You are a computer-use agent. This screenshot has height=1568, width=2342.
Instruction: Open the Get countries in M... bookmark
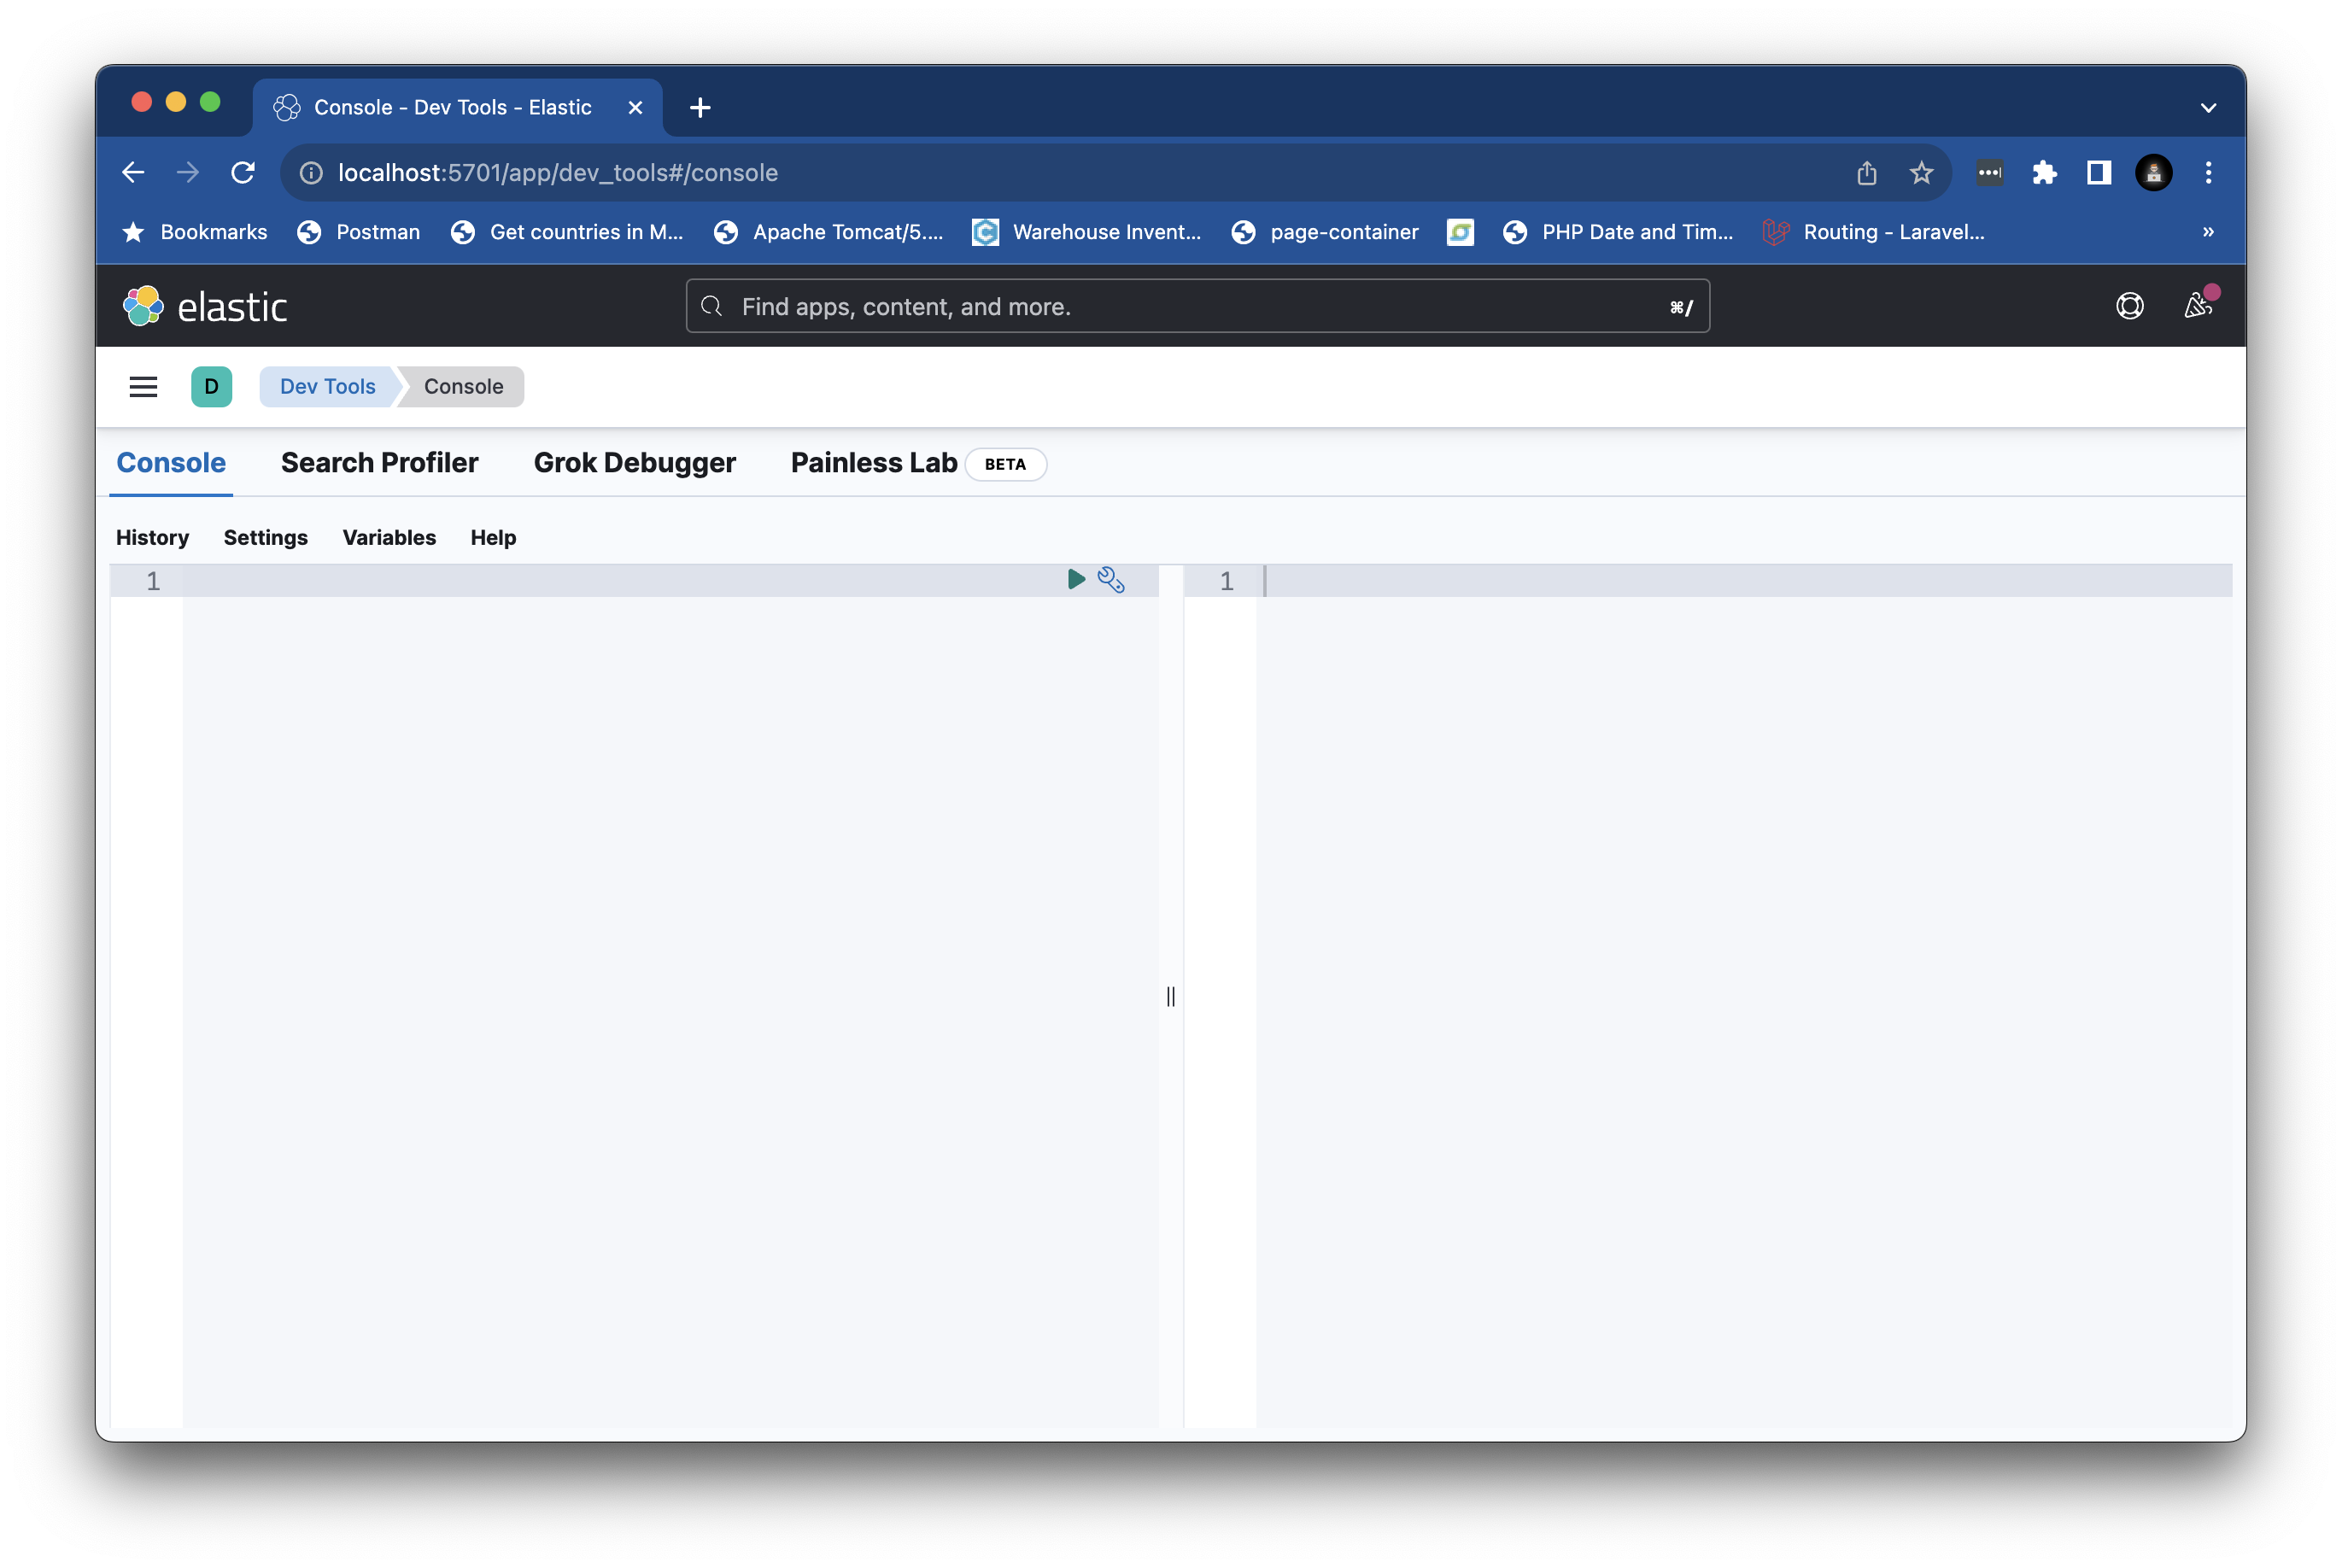pyautogui.click(x=567, y=232)
